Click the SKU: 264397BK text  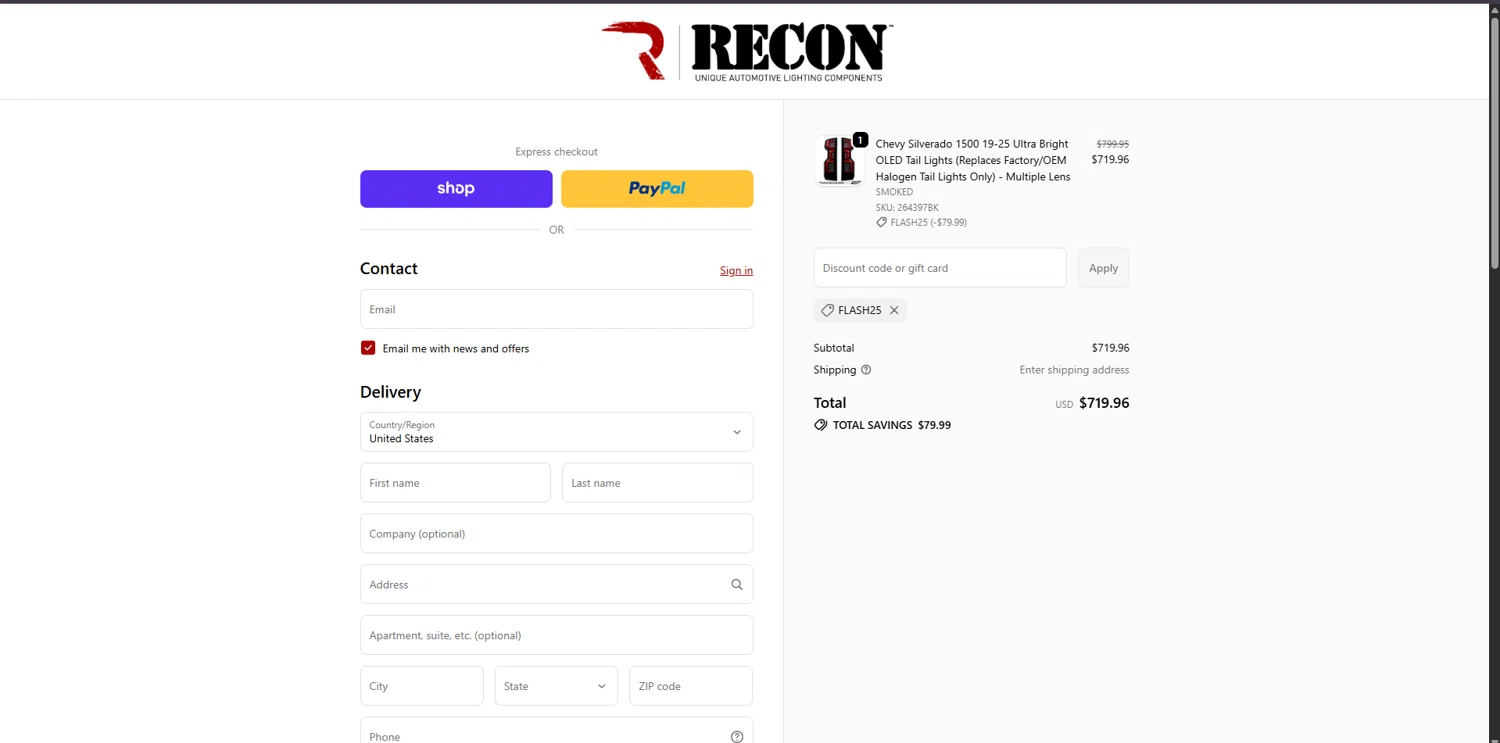[907, 207]
